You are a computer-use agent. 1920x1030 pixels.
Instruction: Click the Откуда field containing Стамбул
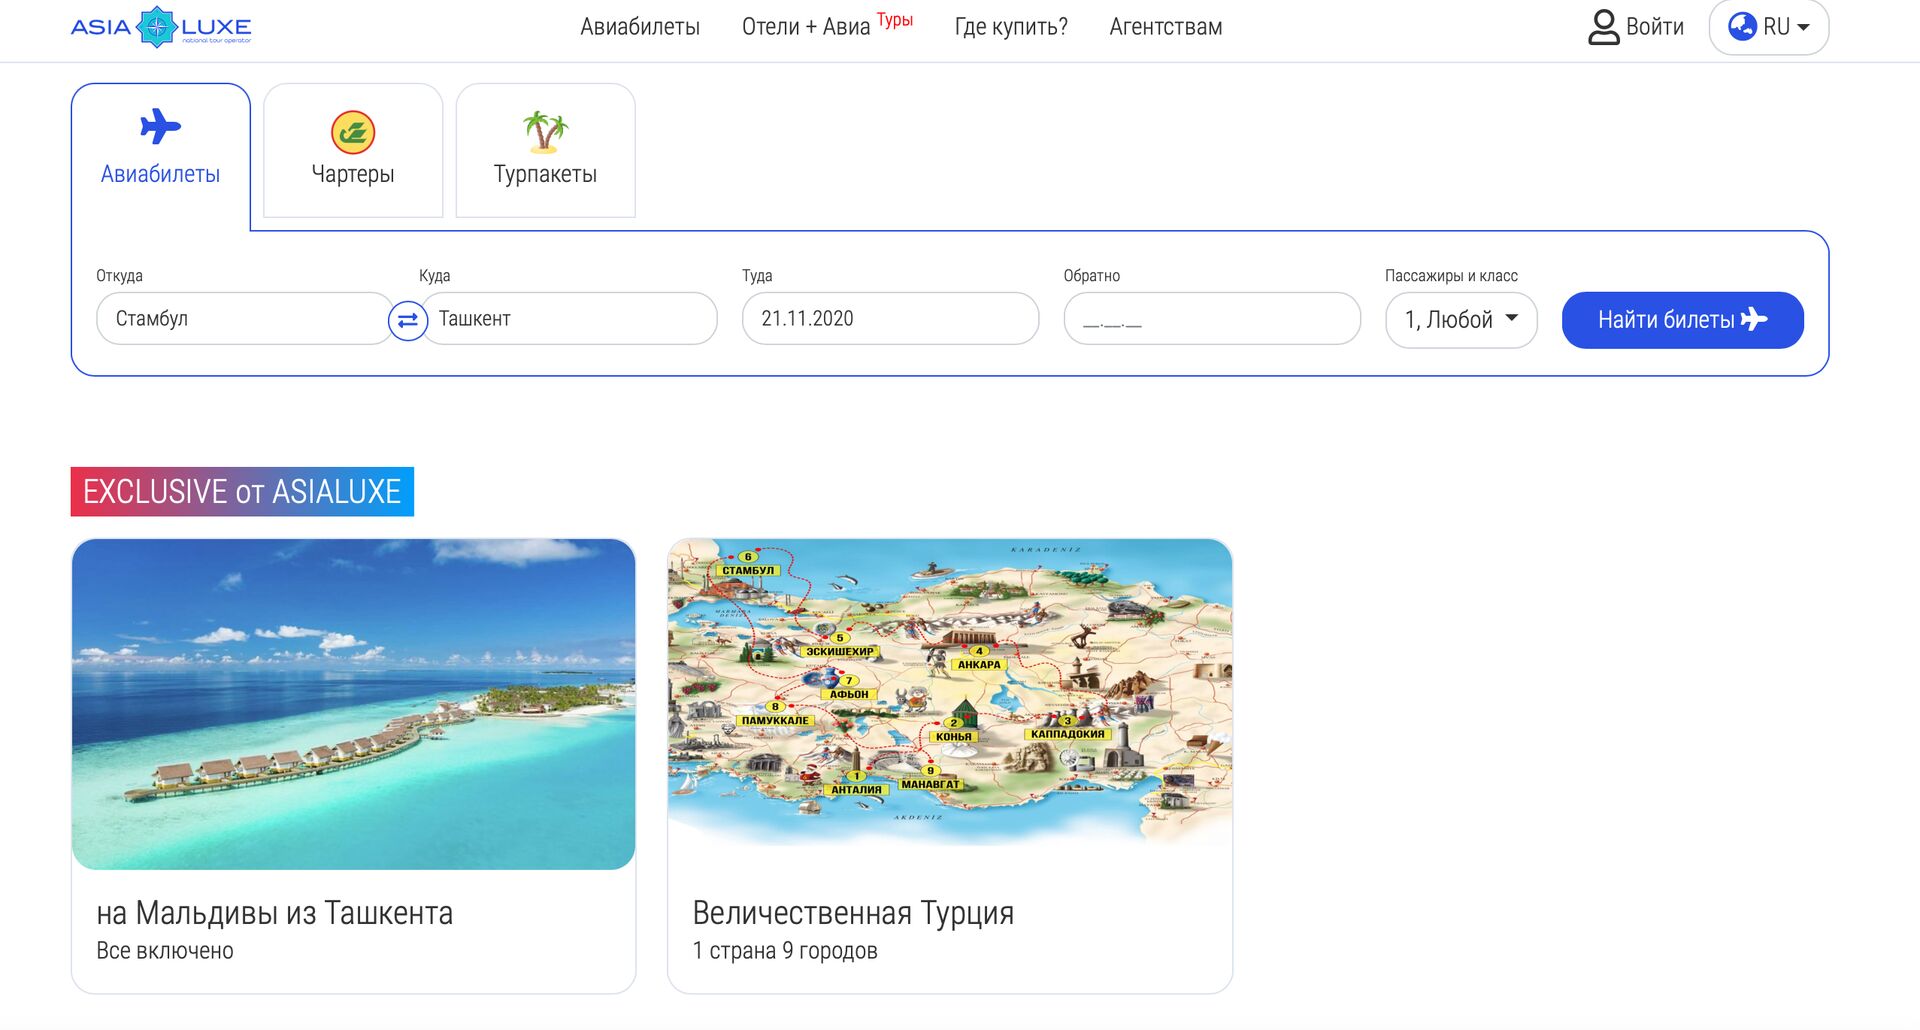(x=244, y=319)
